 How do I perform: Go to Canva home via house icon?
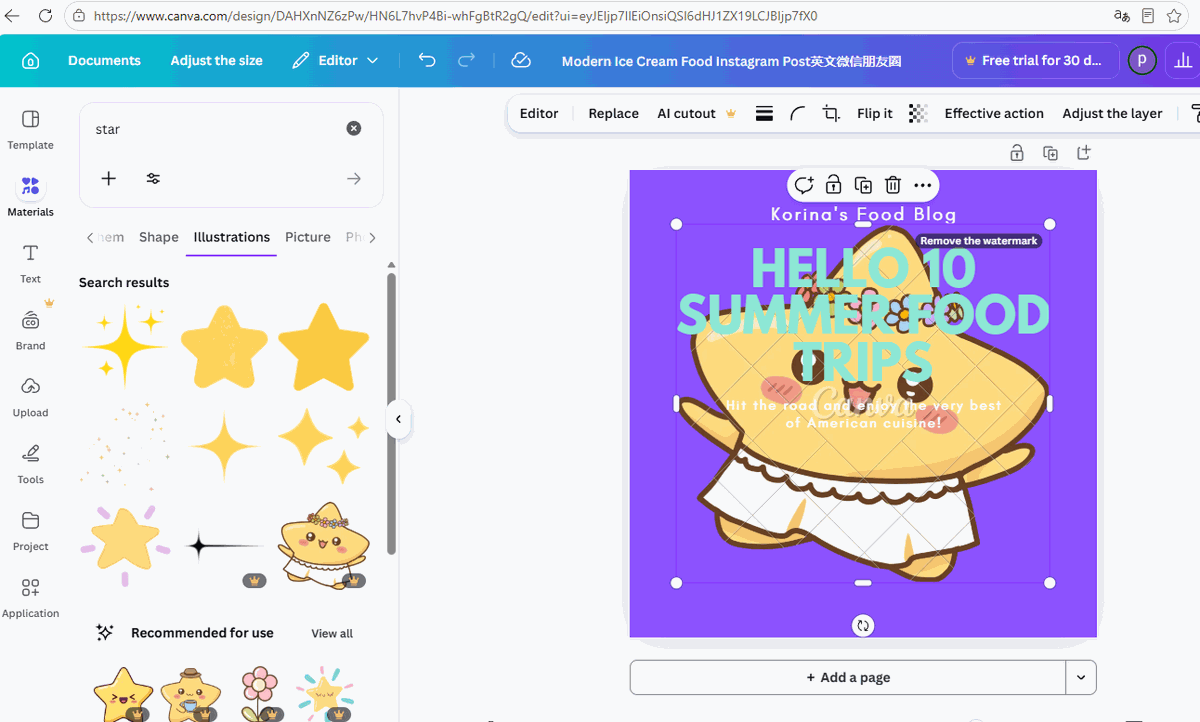tap(30, 61)
